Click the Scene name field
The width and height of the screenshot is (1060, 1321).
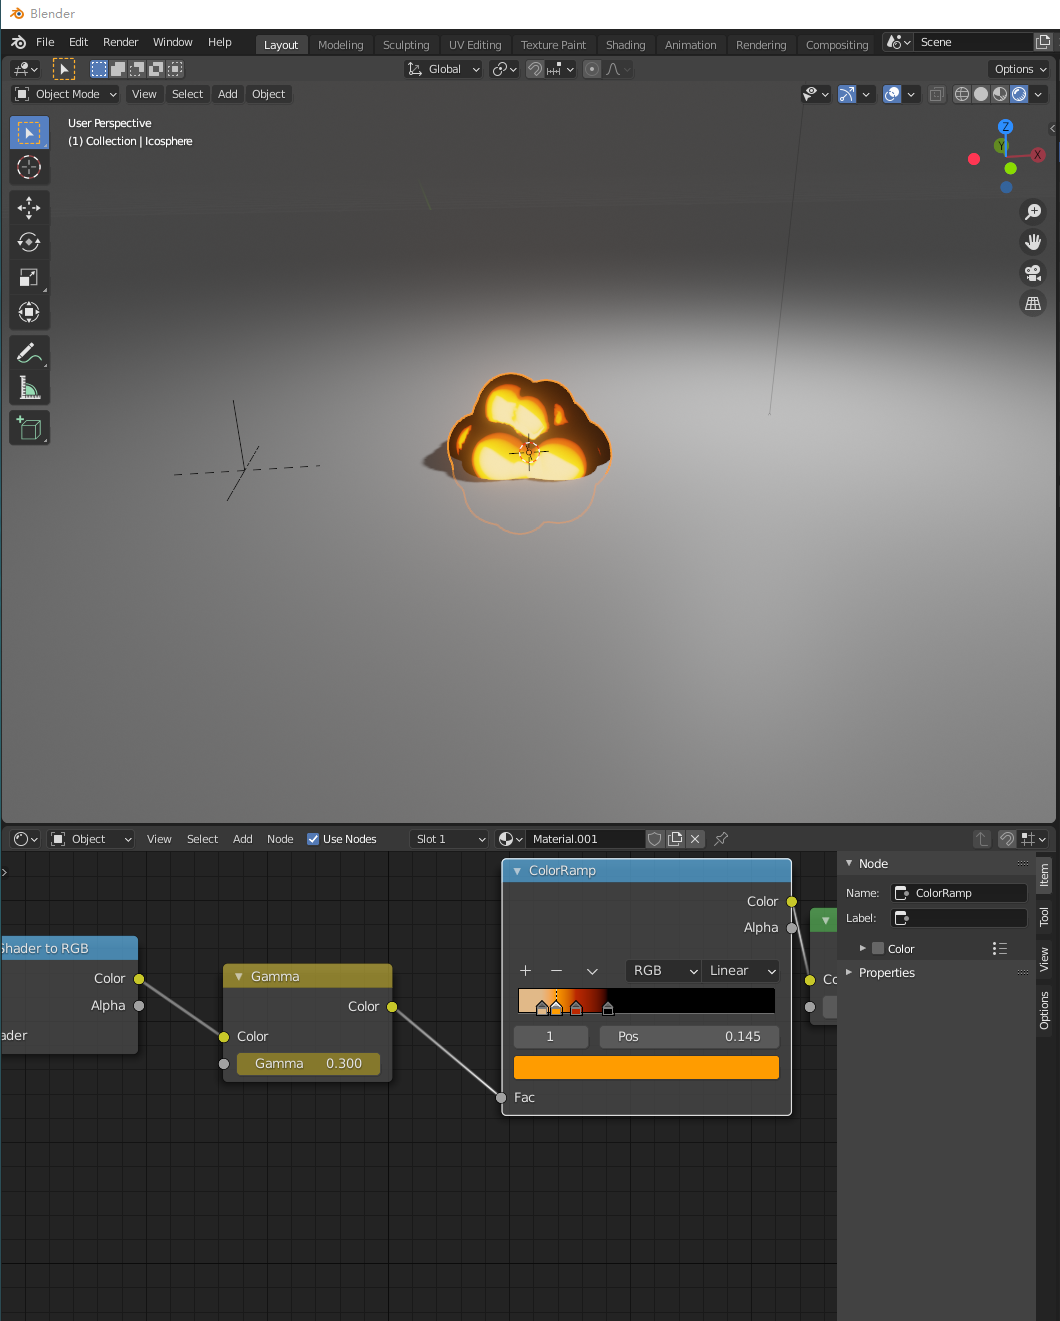coord(974,42)
